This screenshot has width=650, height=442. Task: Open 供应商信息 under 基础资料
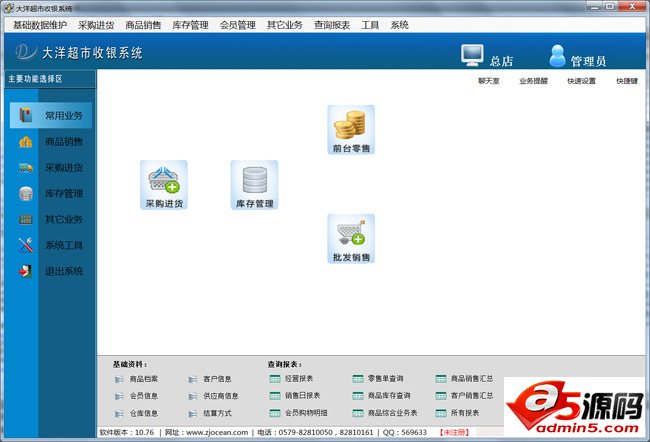(213, 396)
